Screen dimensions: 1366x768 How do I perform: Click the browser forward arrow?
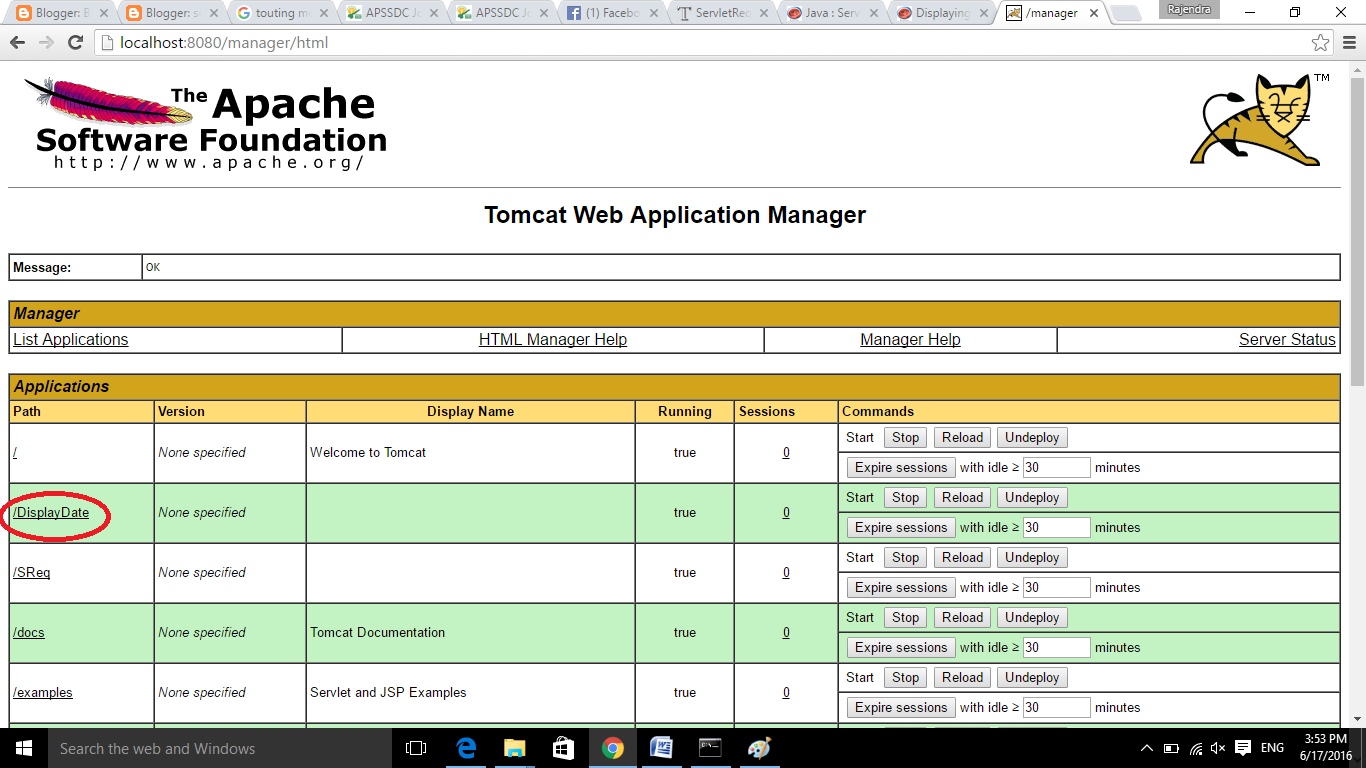pos(47,43)
